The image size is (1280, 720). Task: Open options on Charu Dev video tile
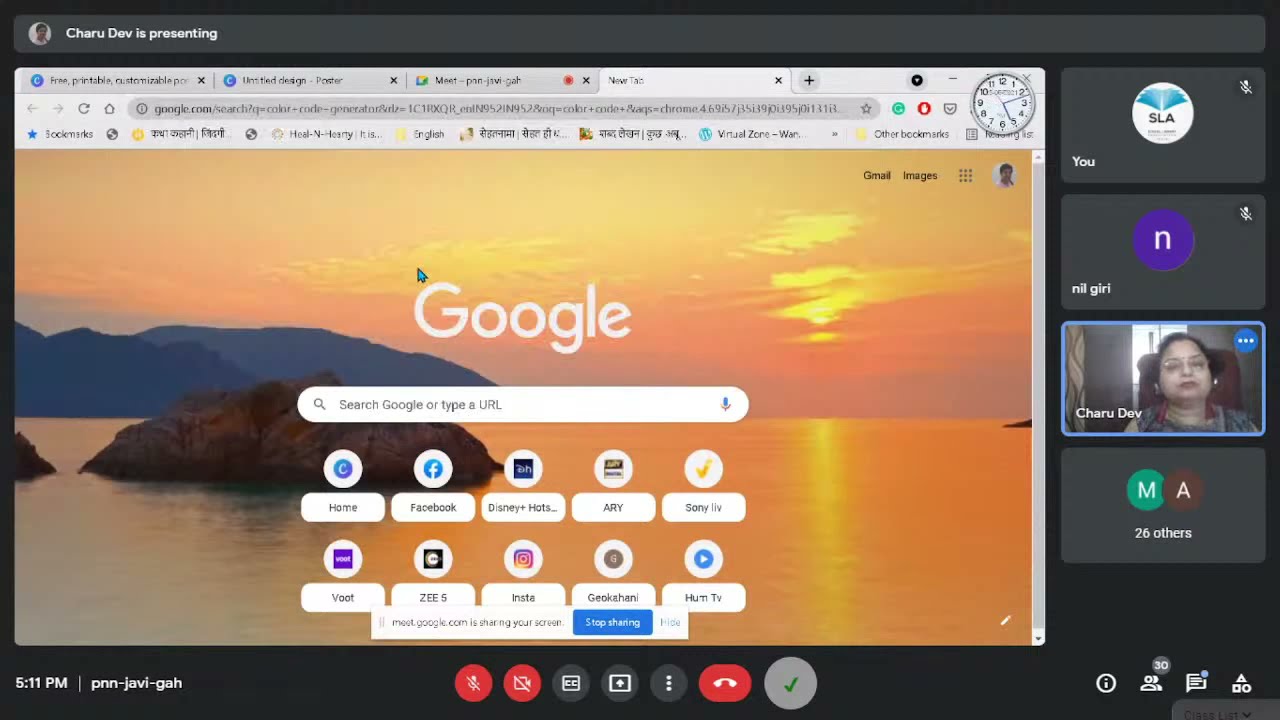[1245, 341]
